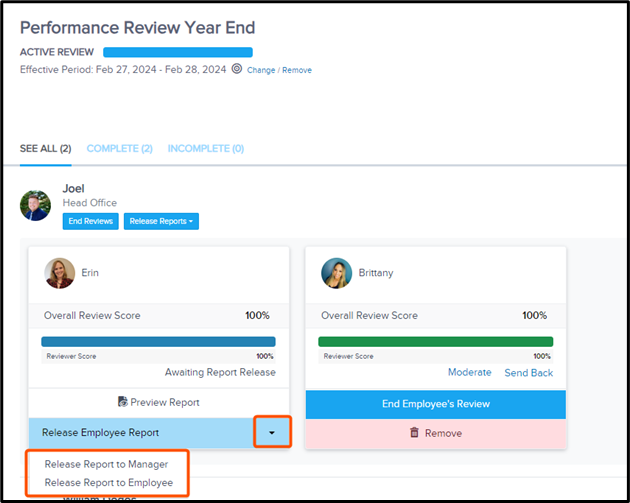Click the Preview Report document icon
Image resolution: width=630 pixels, height=503 pixels.
coord(123,402)
